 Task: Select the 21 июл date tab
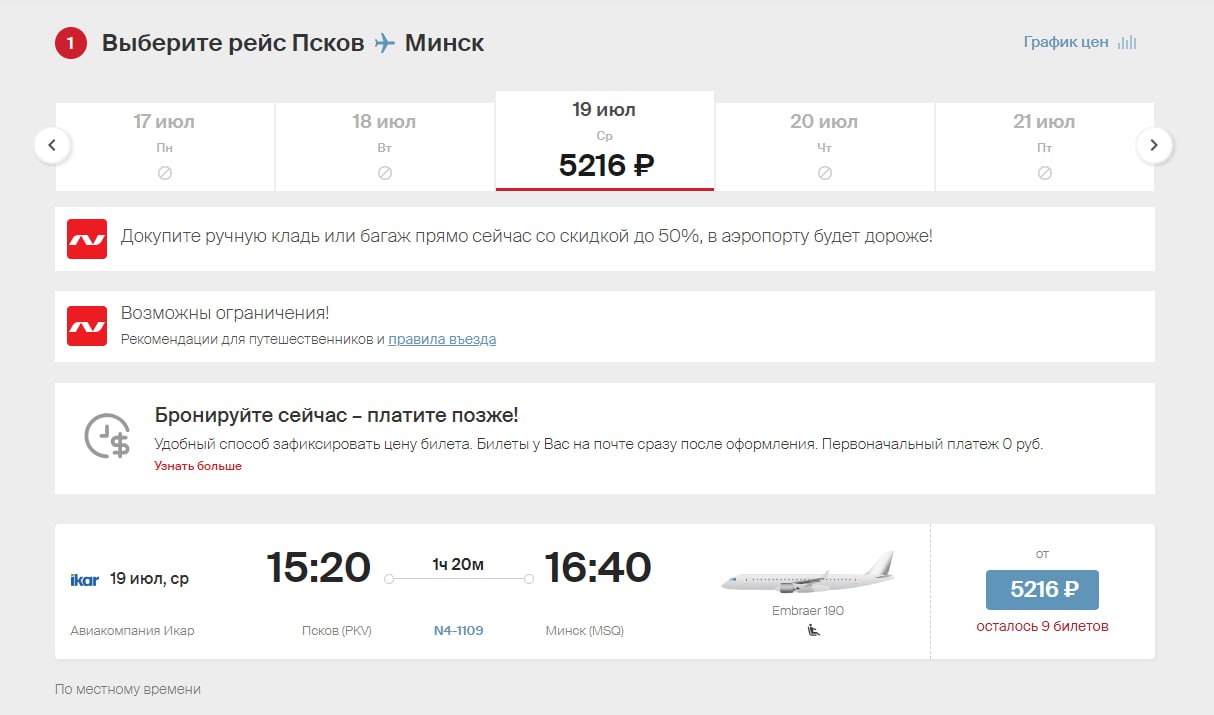coord(1044,146)
